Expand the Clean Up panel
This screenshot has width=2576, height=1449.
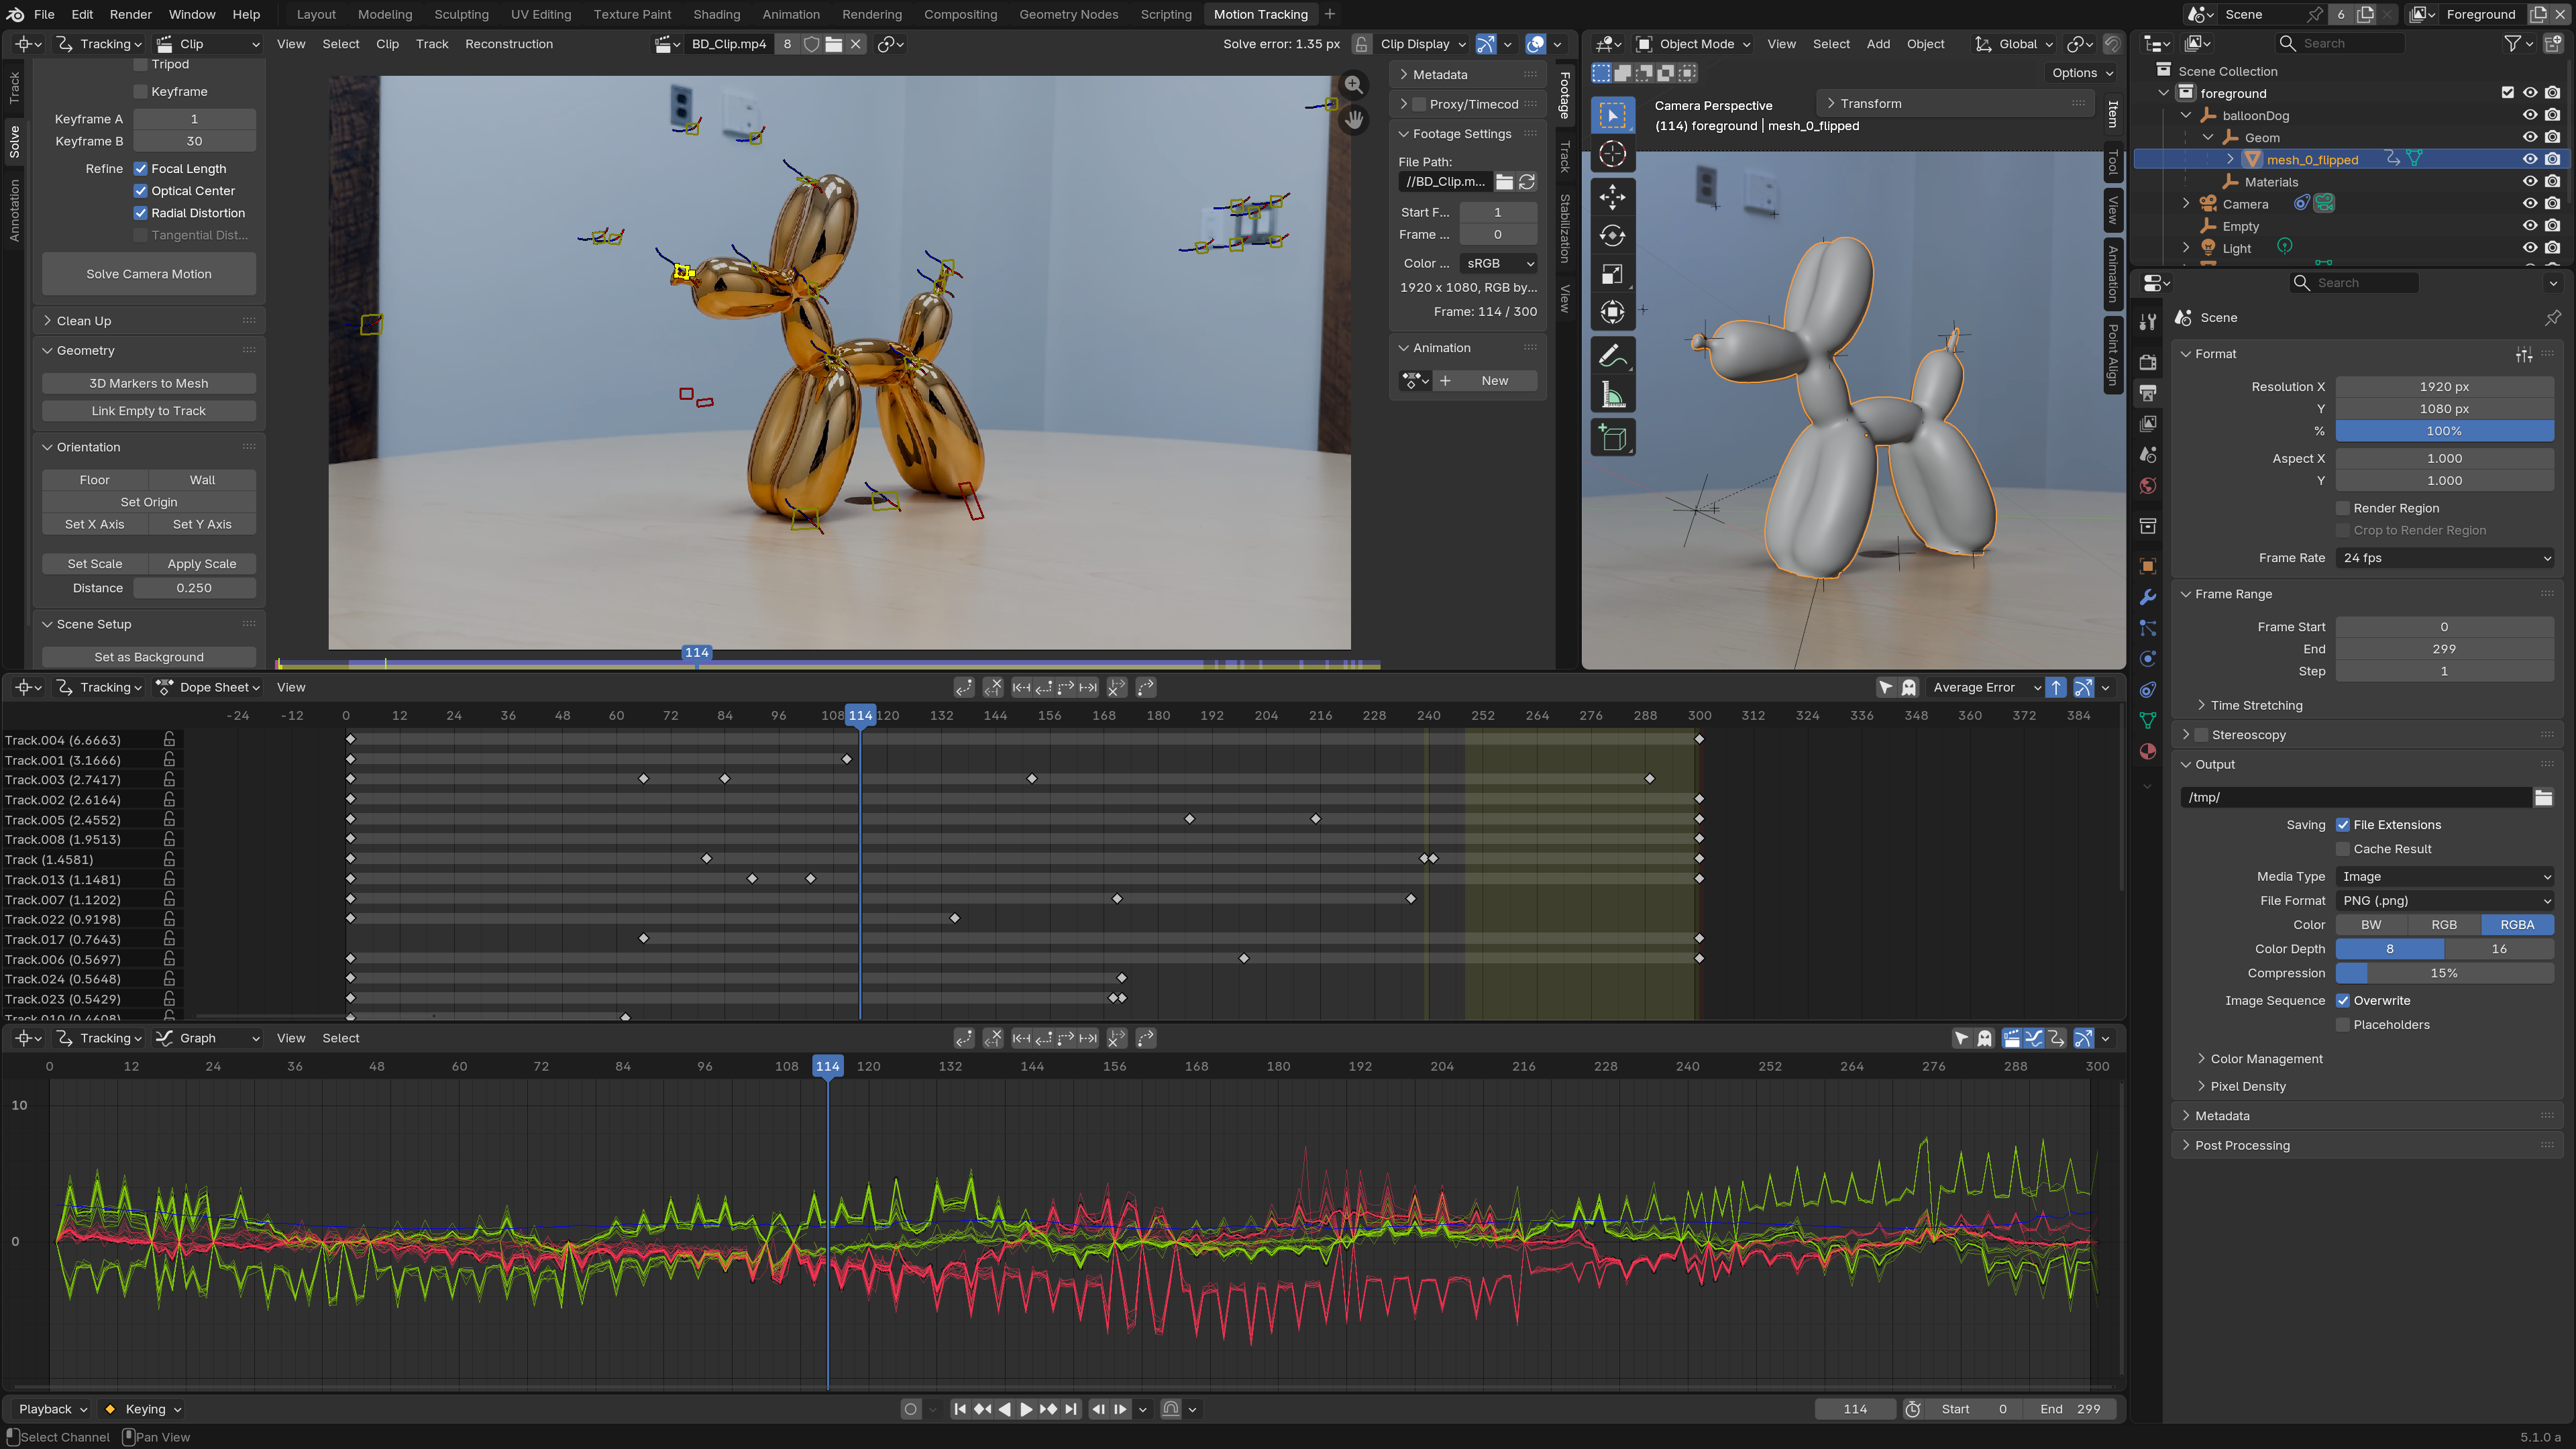click(x=84, y=321)
